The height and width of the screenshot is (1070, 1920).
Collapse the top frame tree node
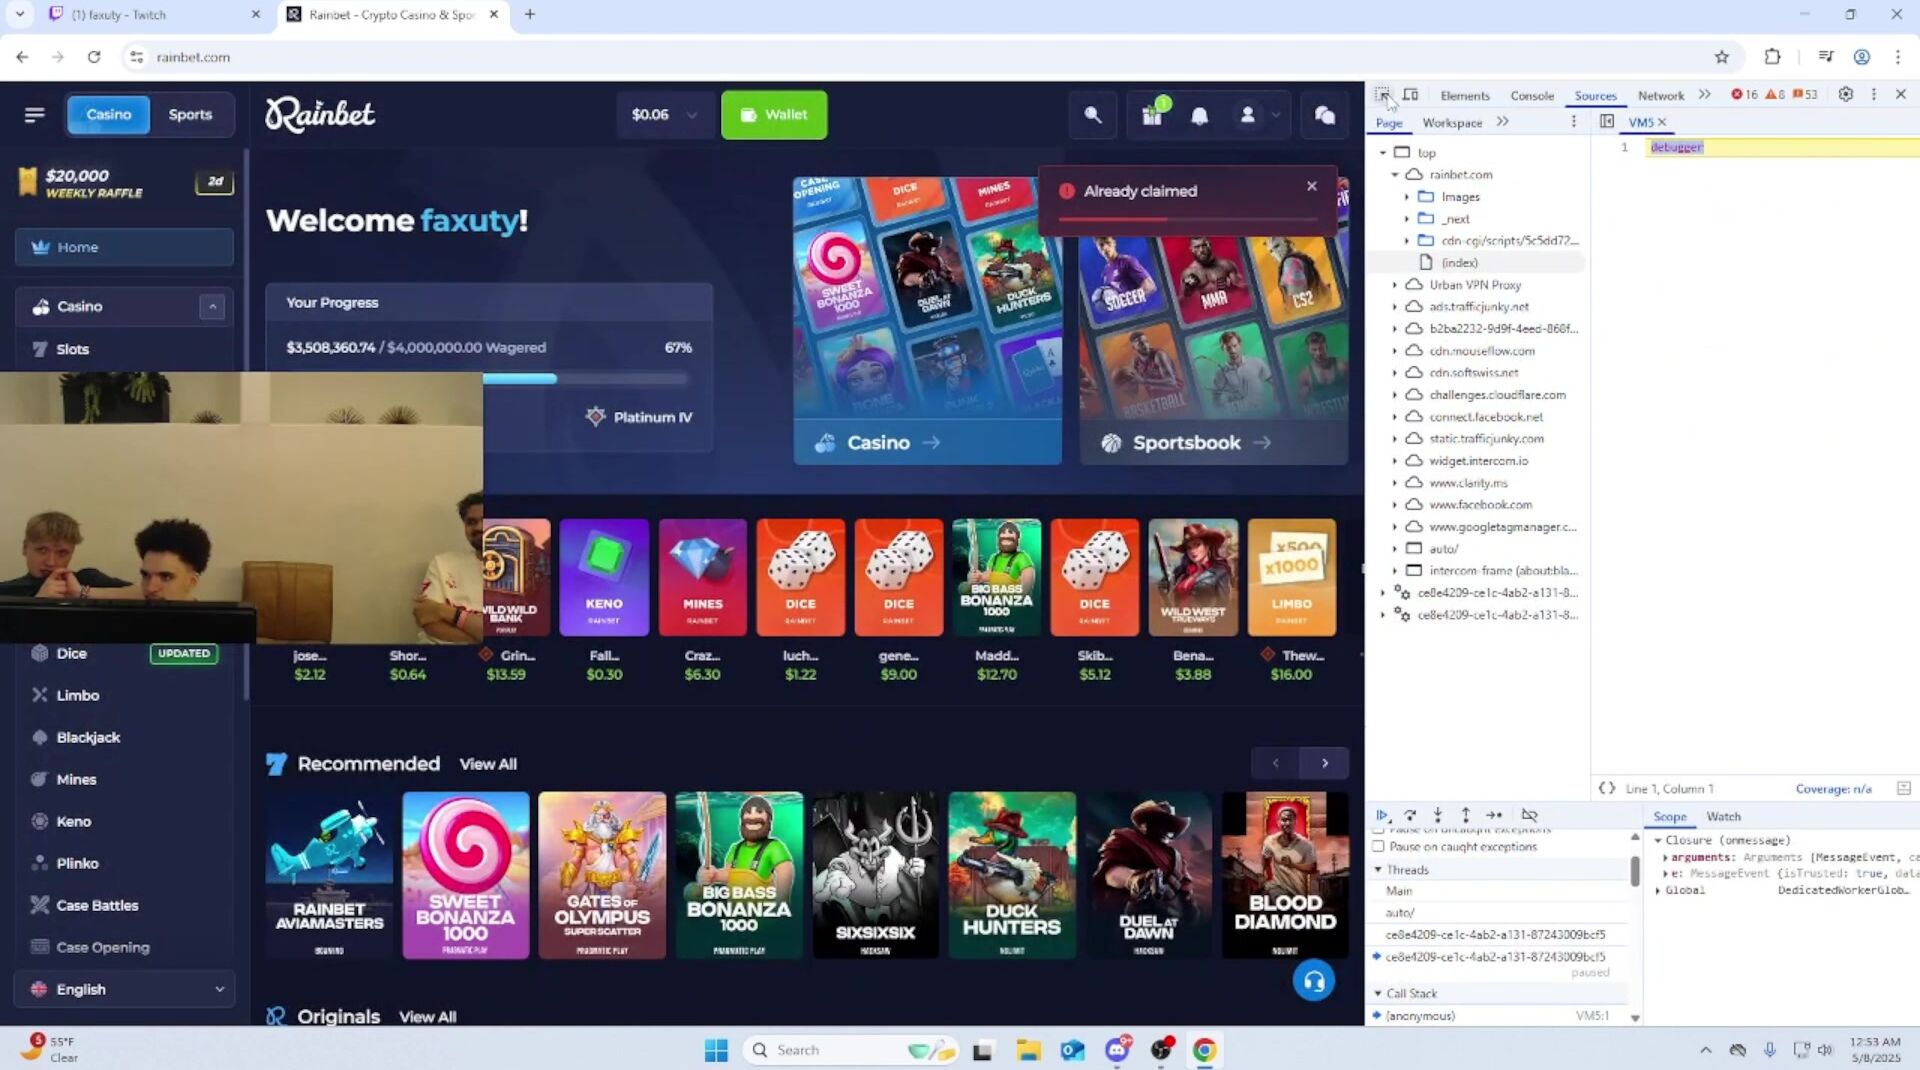tap(1383, 153)
